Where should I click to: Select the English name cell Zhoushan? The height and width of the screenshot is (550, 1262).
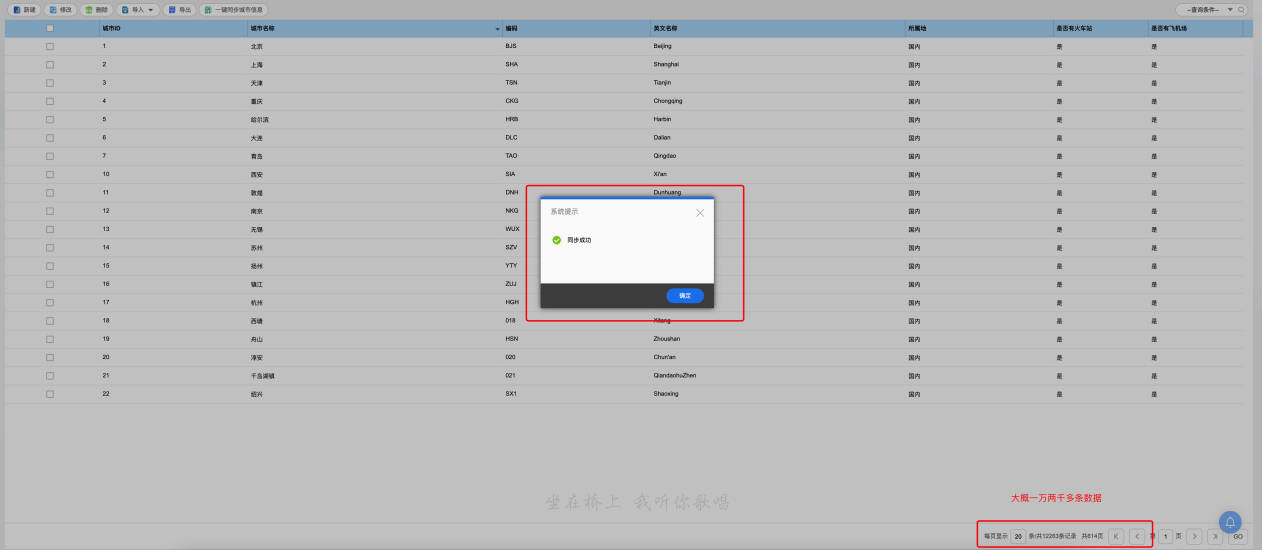(666, 339)
